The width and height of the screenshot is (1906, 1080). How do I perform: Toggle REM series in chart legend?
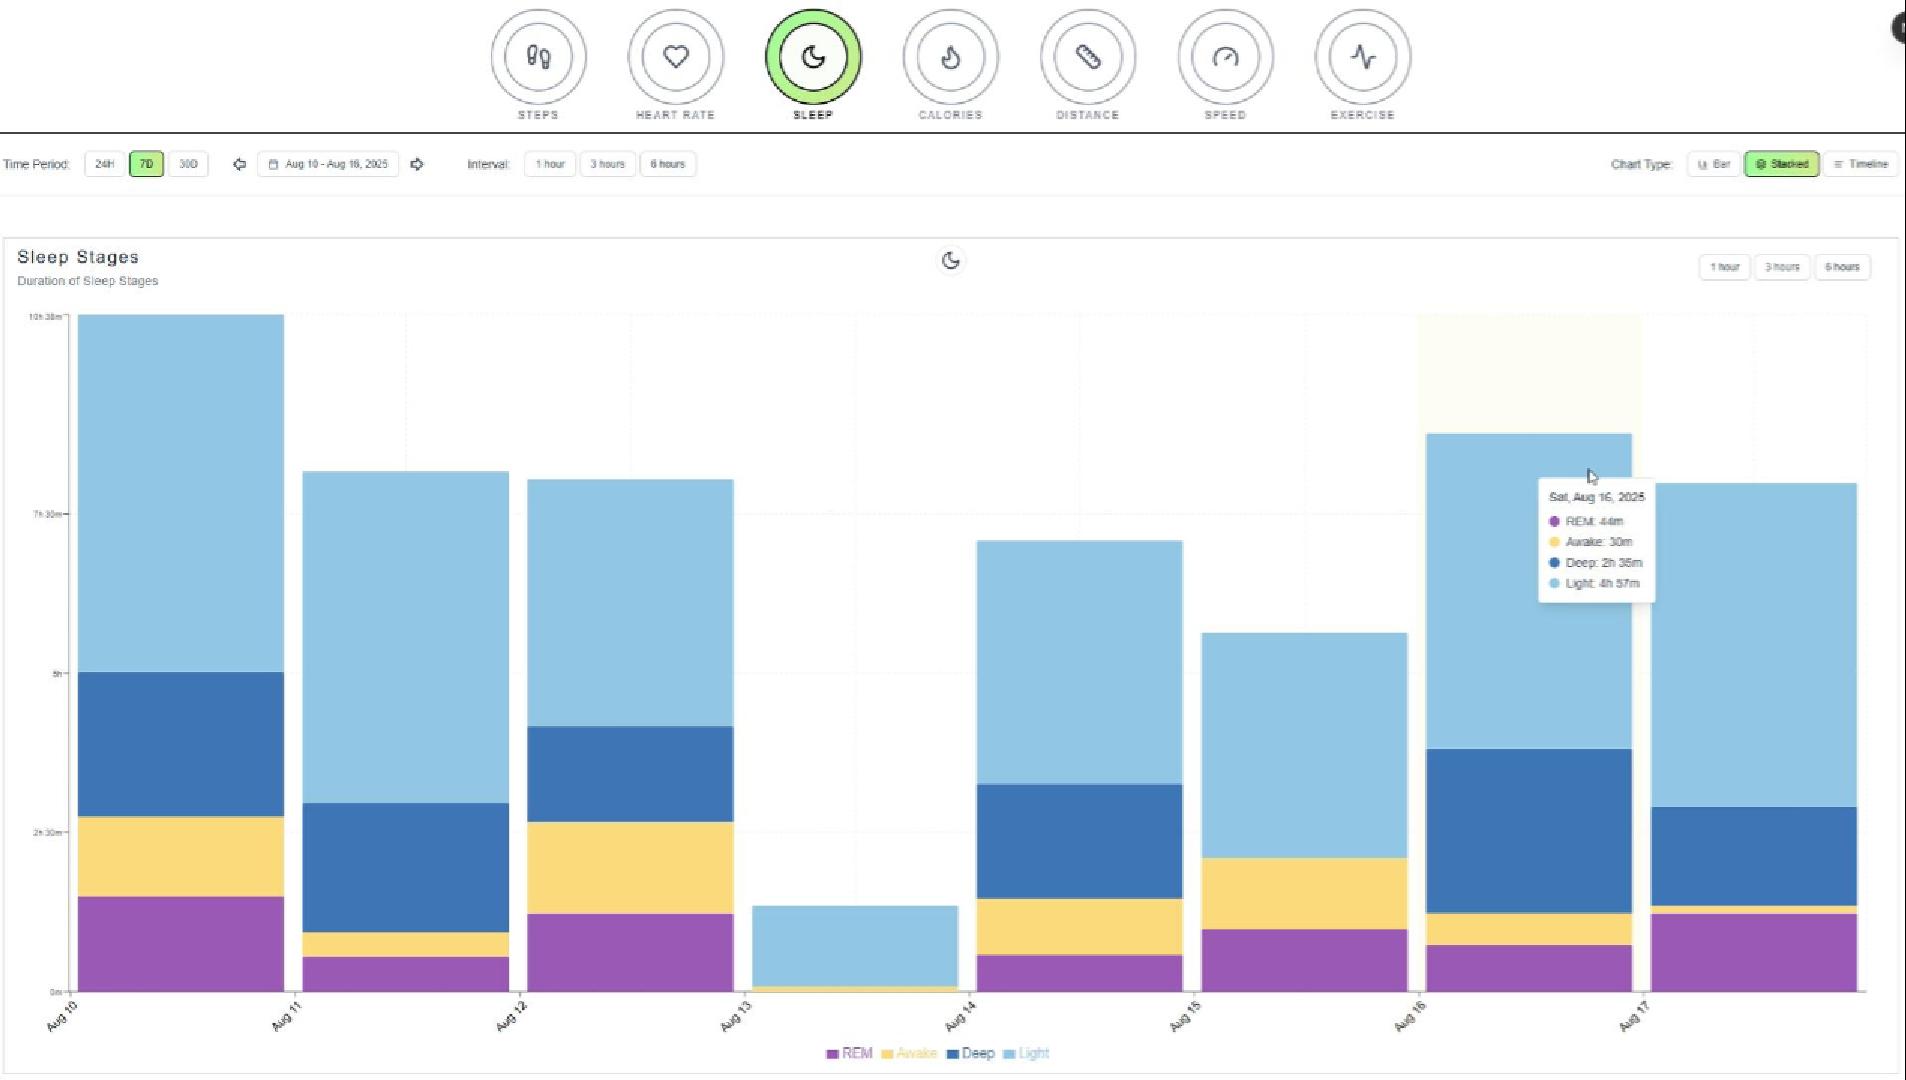click(x=849, y=1053)
